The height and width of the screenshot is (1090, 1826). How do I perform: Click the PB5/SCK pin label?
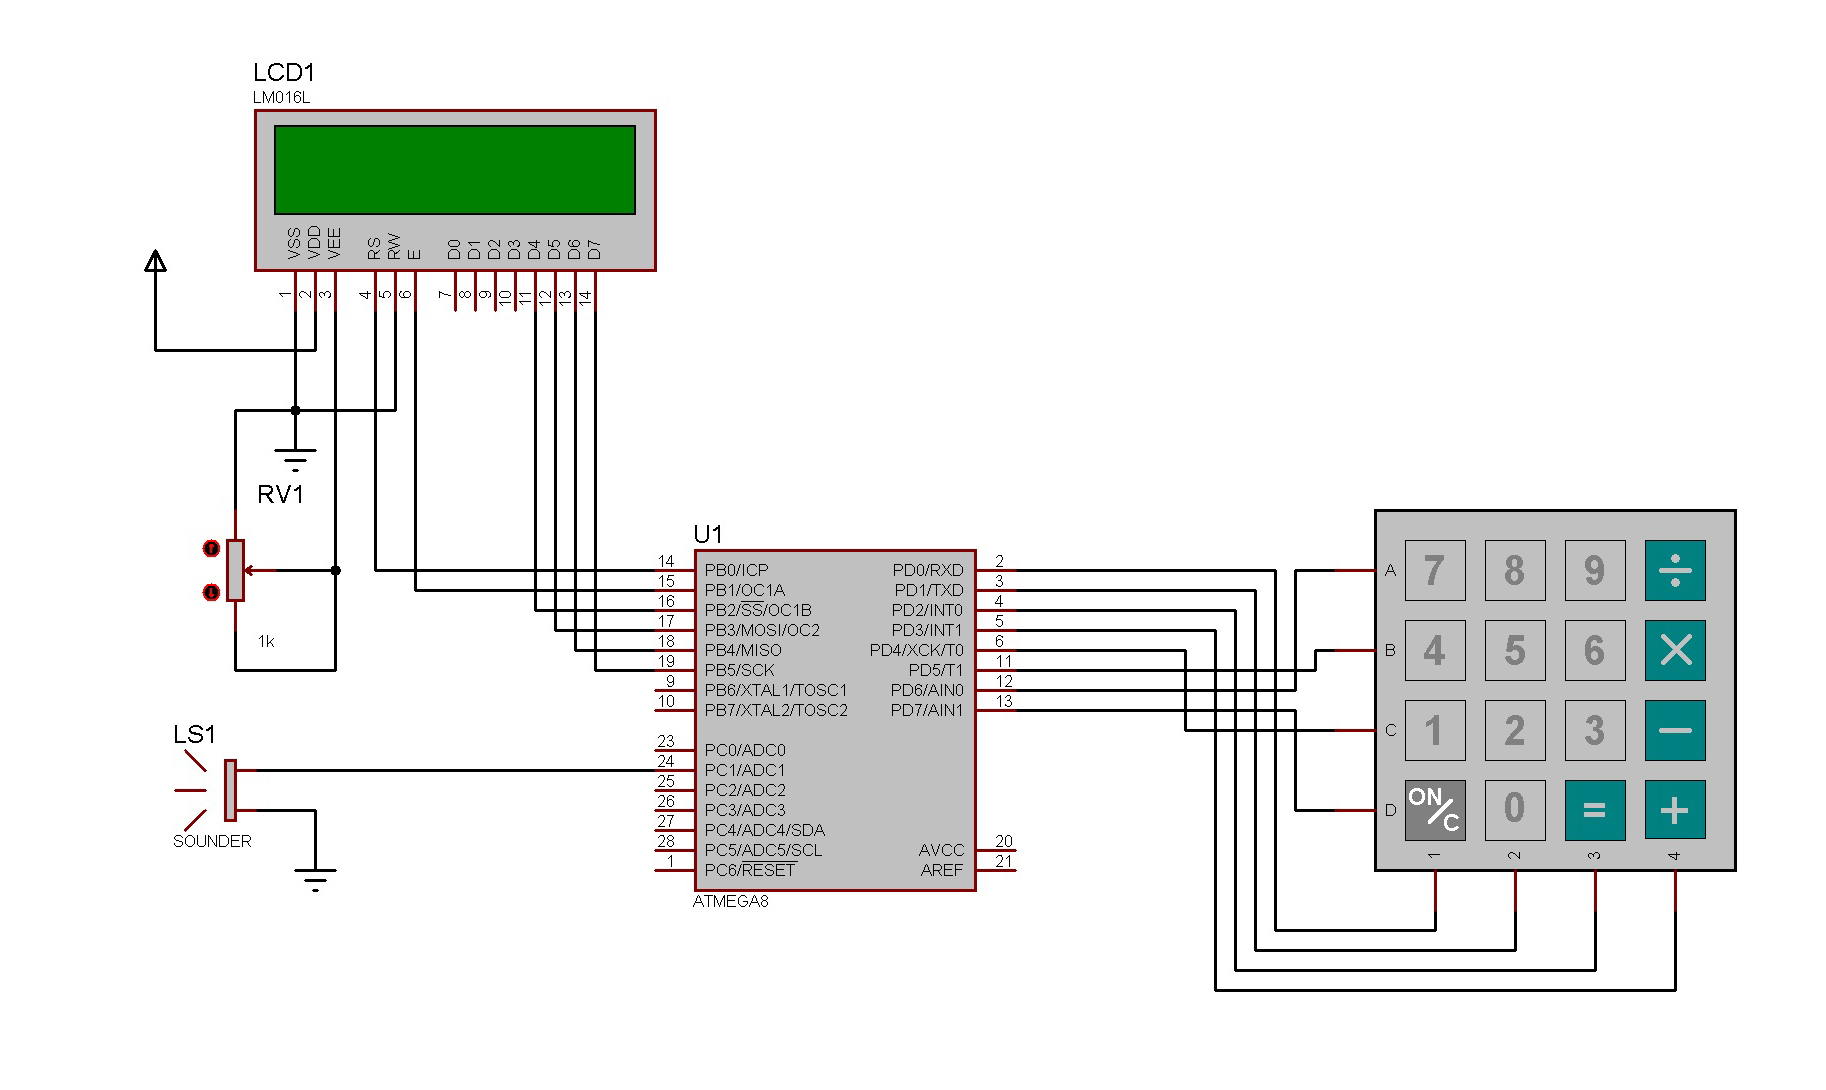point(739,671)
